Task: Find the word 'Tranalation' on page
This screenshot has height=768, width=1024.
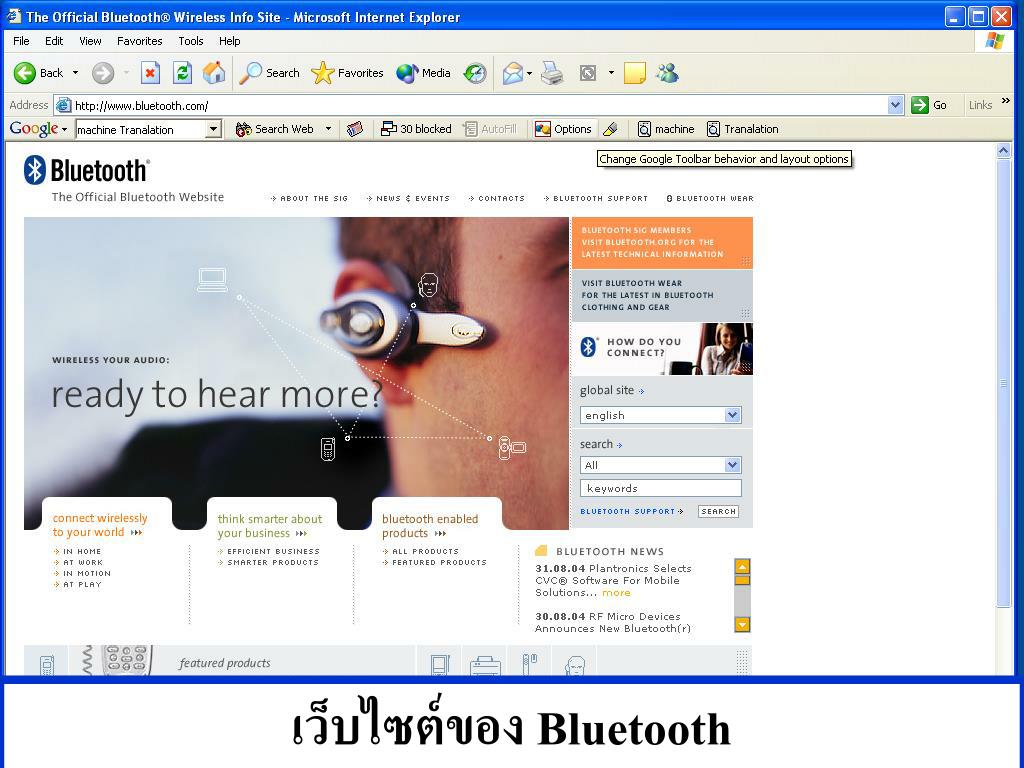Action: click(x=743, y=129)
